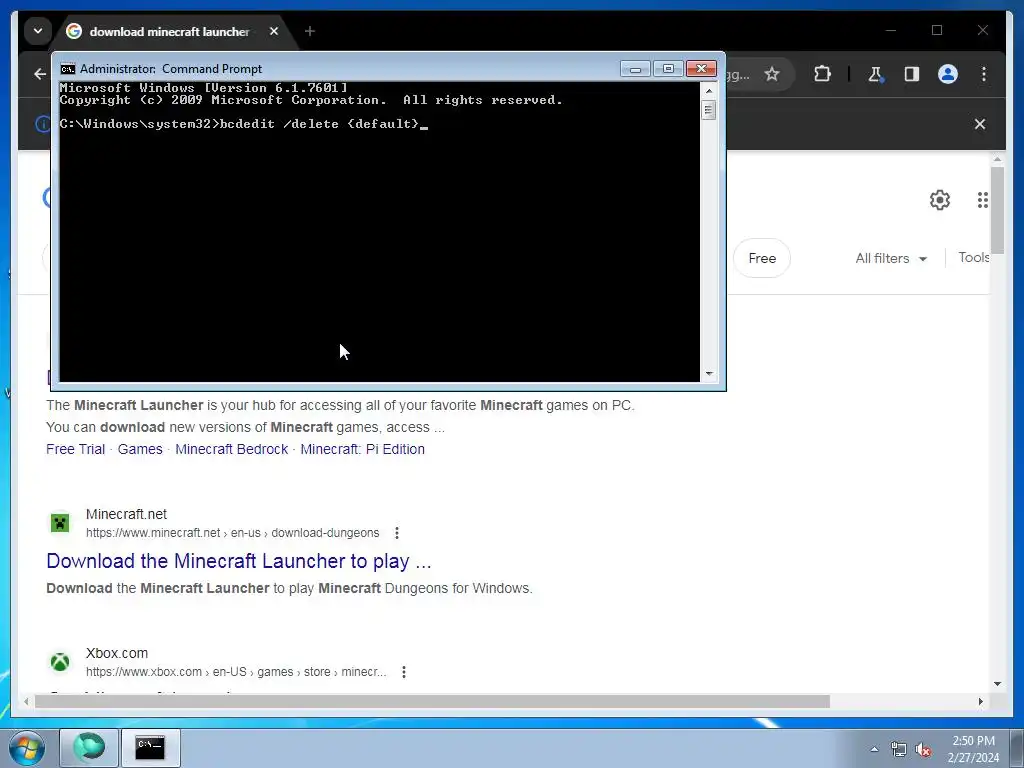The width and height of the screenshot is (1024, 768).
Task: Click the Minecraft.net creeper favicon
Action: click(60, 523)
